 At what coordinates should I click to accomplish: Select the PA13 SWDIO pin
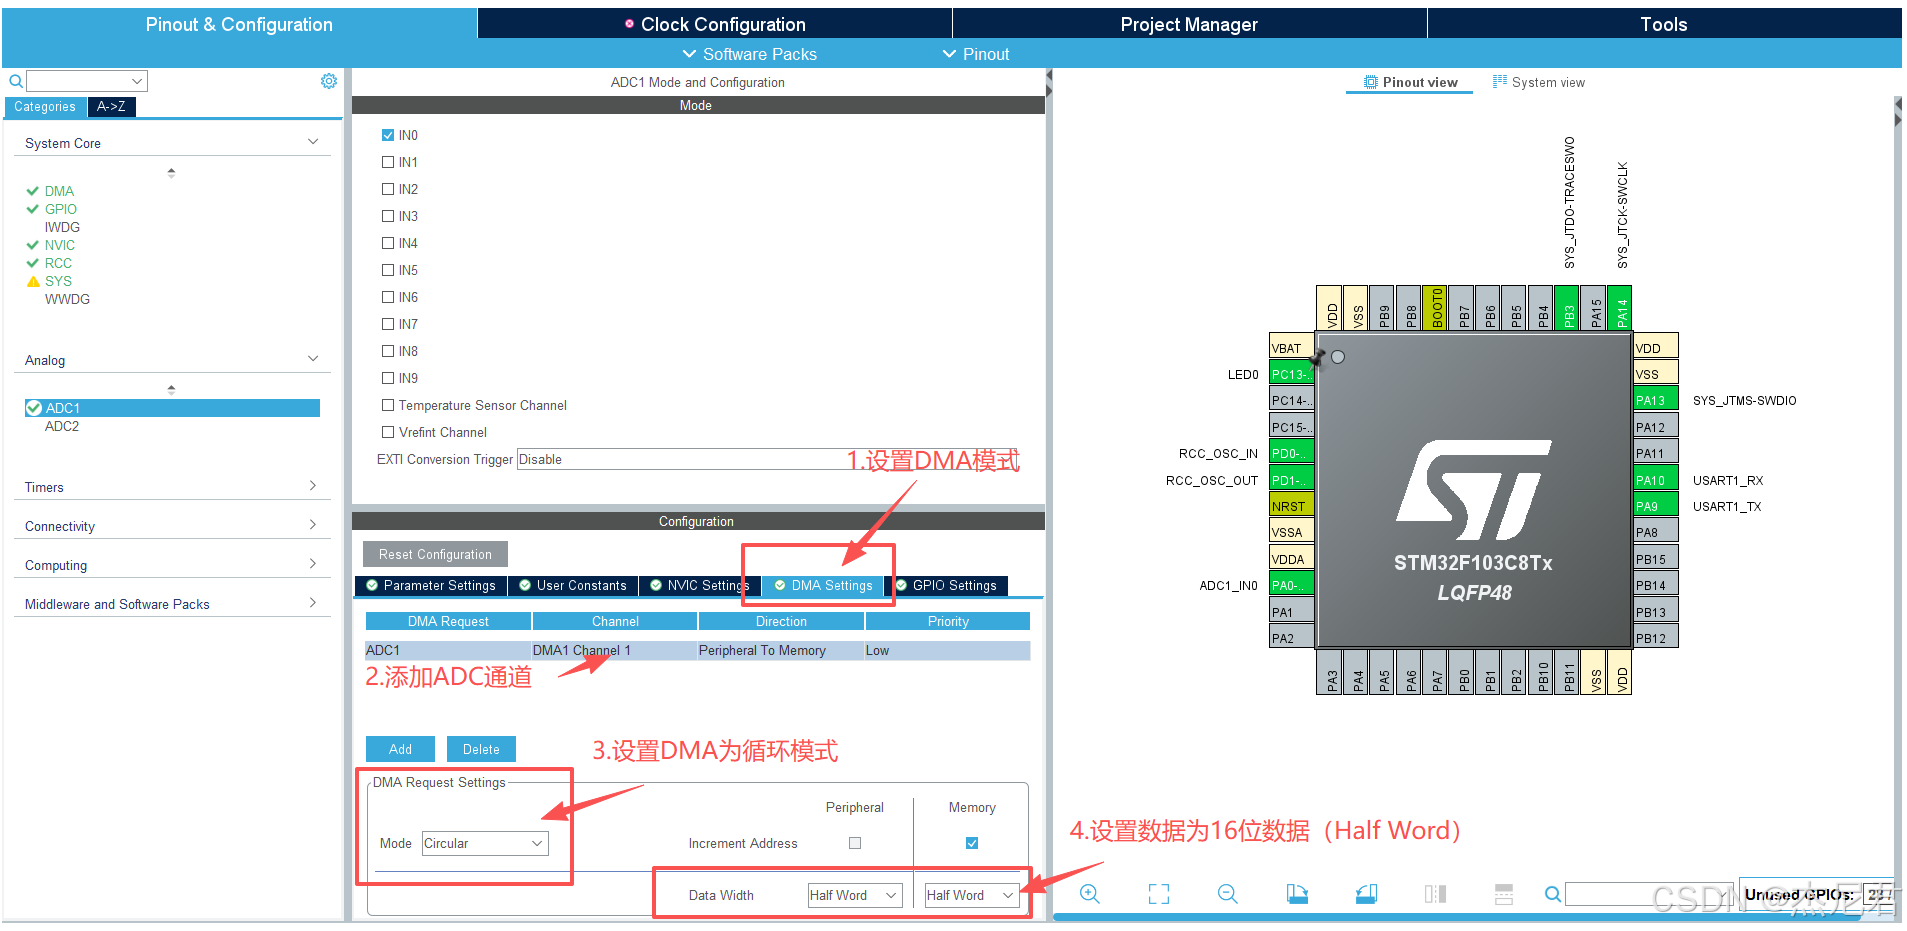click(x=1656, y=400)
